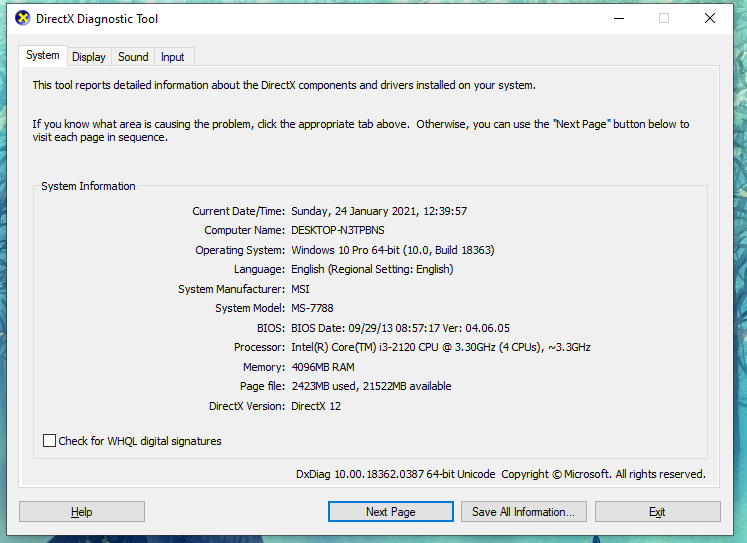Click the BIOS Date value text

pos(400,328)
